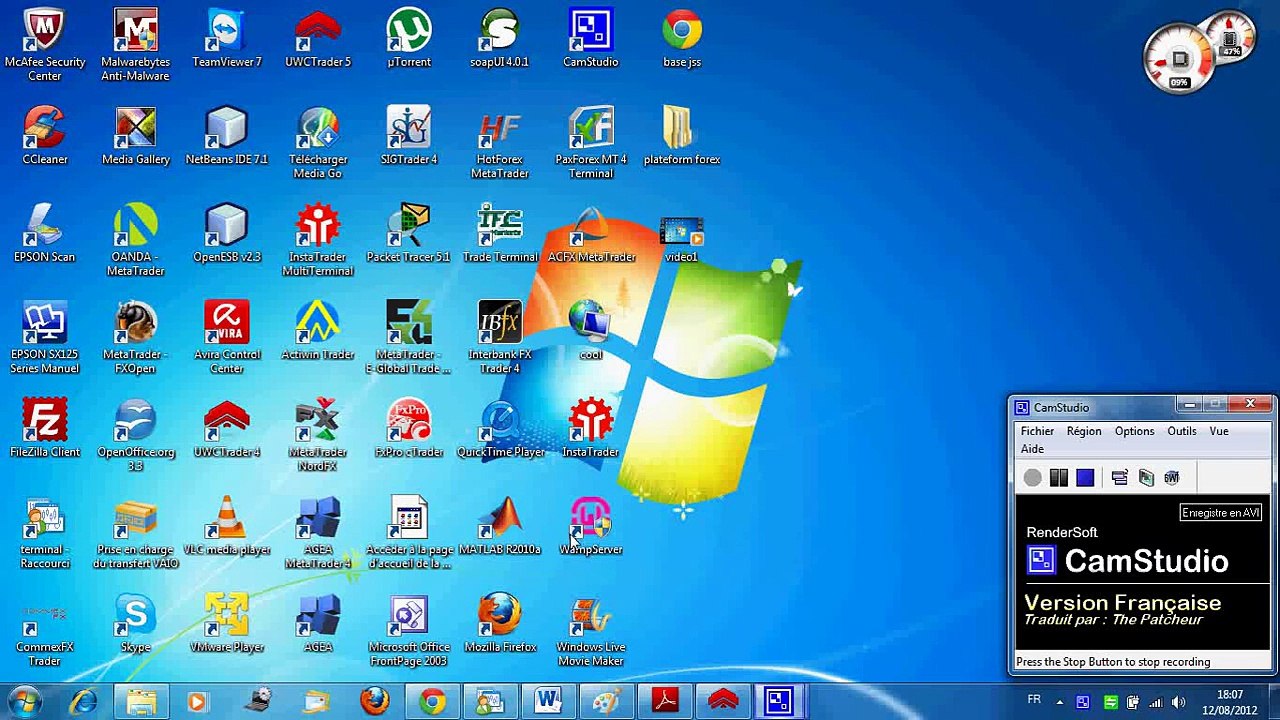1280x720 pixels.
Task: Select the Malwarebytes Anti-Malware desktop icon
Action: pyautogui.click(x=136, y=45)
